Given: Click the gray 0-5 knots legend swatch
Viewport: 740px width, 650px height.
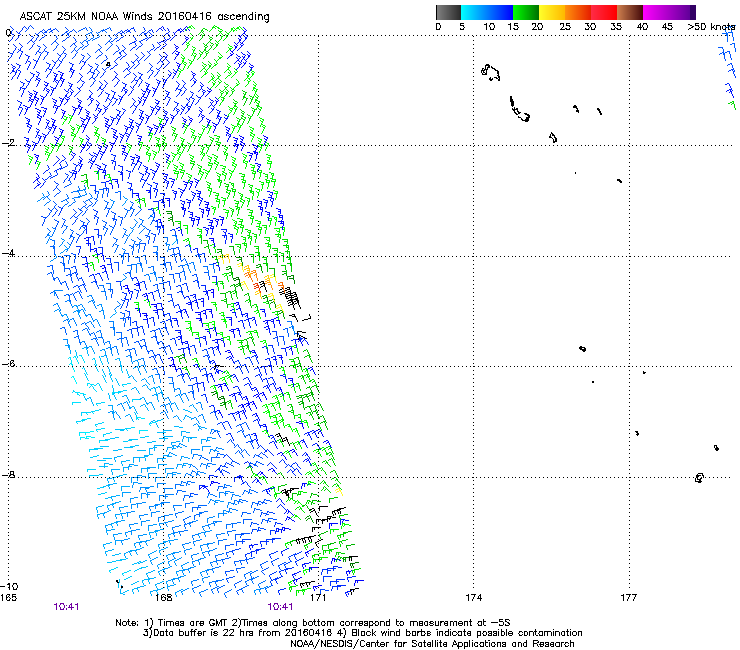Looking at the screenshot, I should coord(448,12).
